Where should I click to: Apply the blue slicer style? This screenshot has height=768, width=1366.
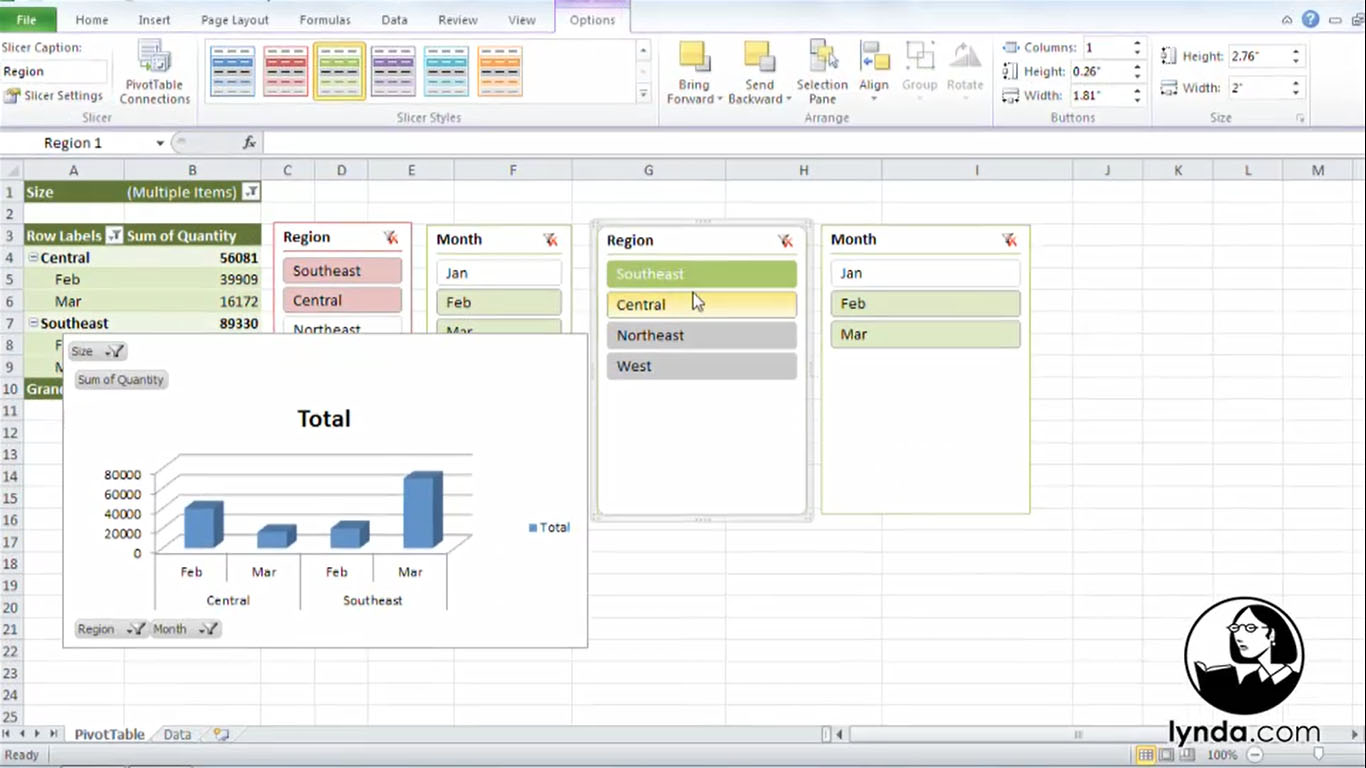click(232, 71)
